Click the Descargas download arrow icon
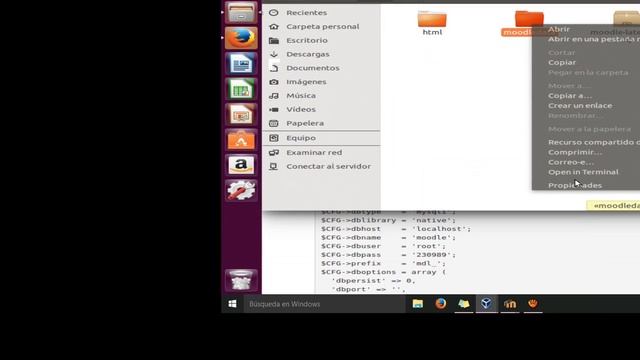The image size is (640, 360). (273, 54)
